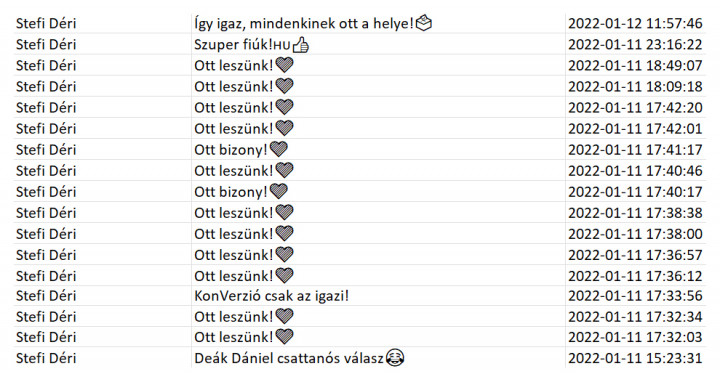Click the laughing emoji after csattanós válasz

point(395,358)
